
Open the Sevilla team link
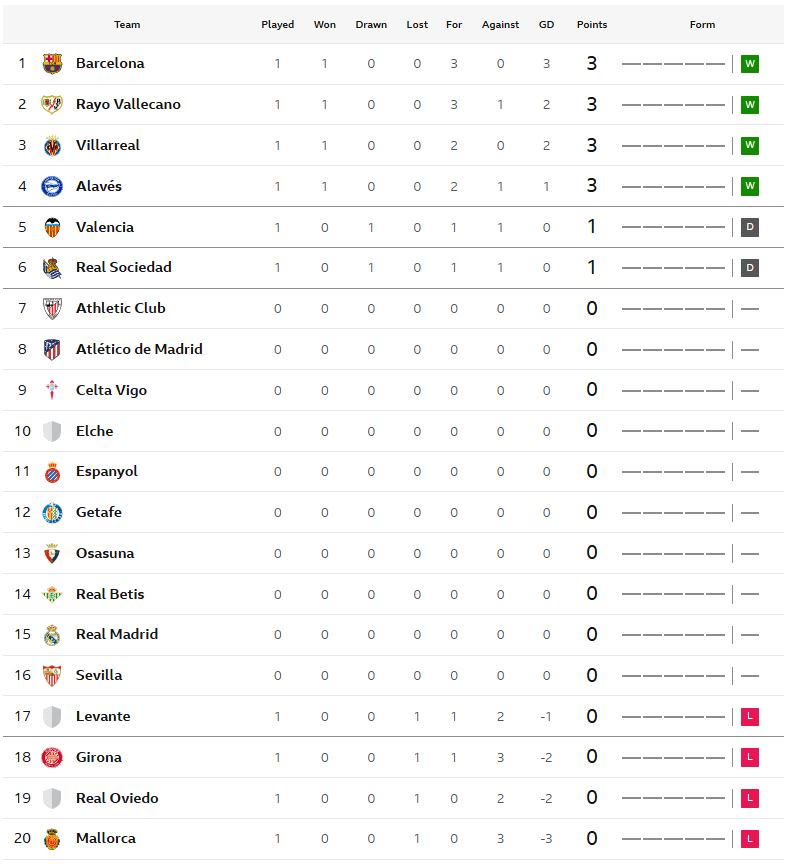click(99, 675)
